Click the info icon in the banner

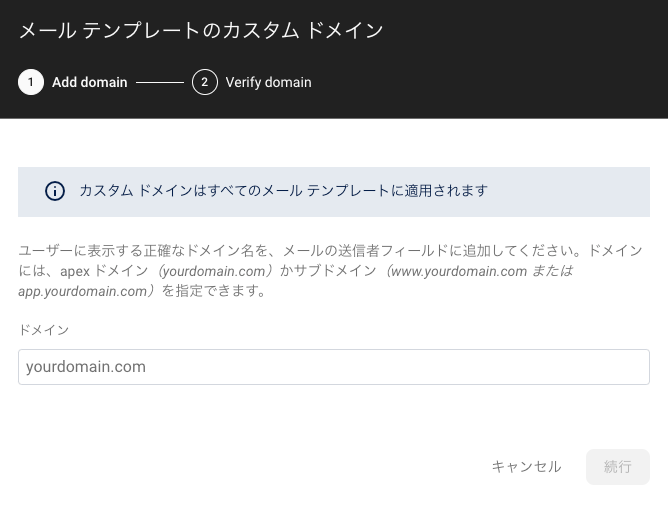click(55, 191)
